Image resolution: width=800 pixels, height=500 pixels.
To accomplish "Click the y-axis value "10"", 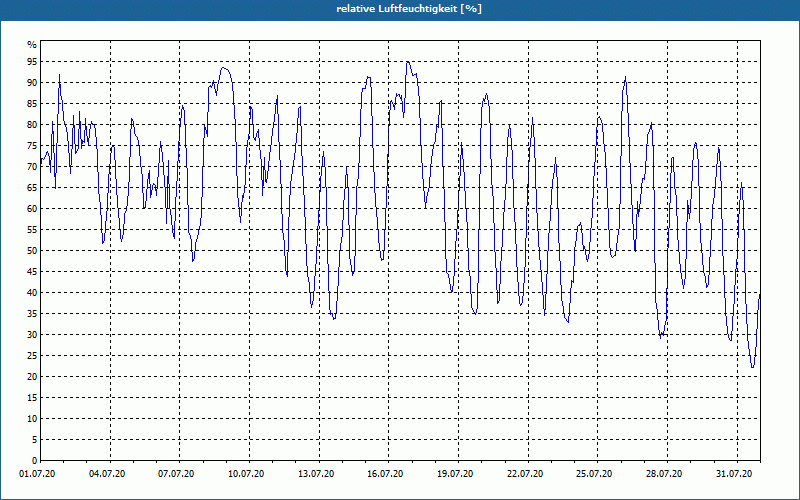I will 32,419.
